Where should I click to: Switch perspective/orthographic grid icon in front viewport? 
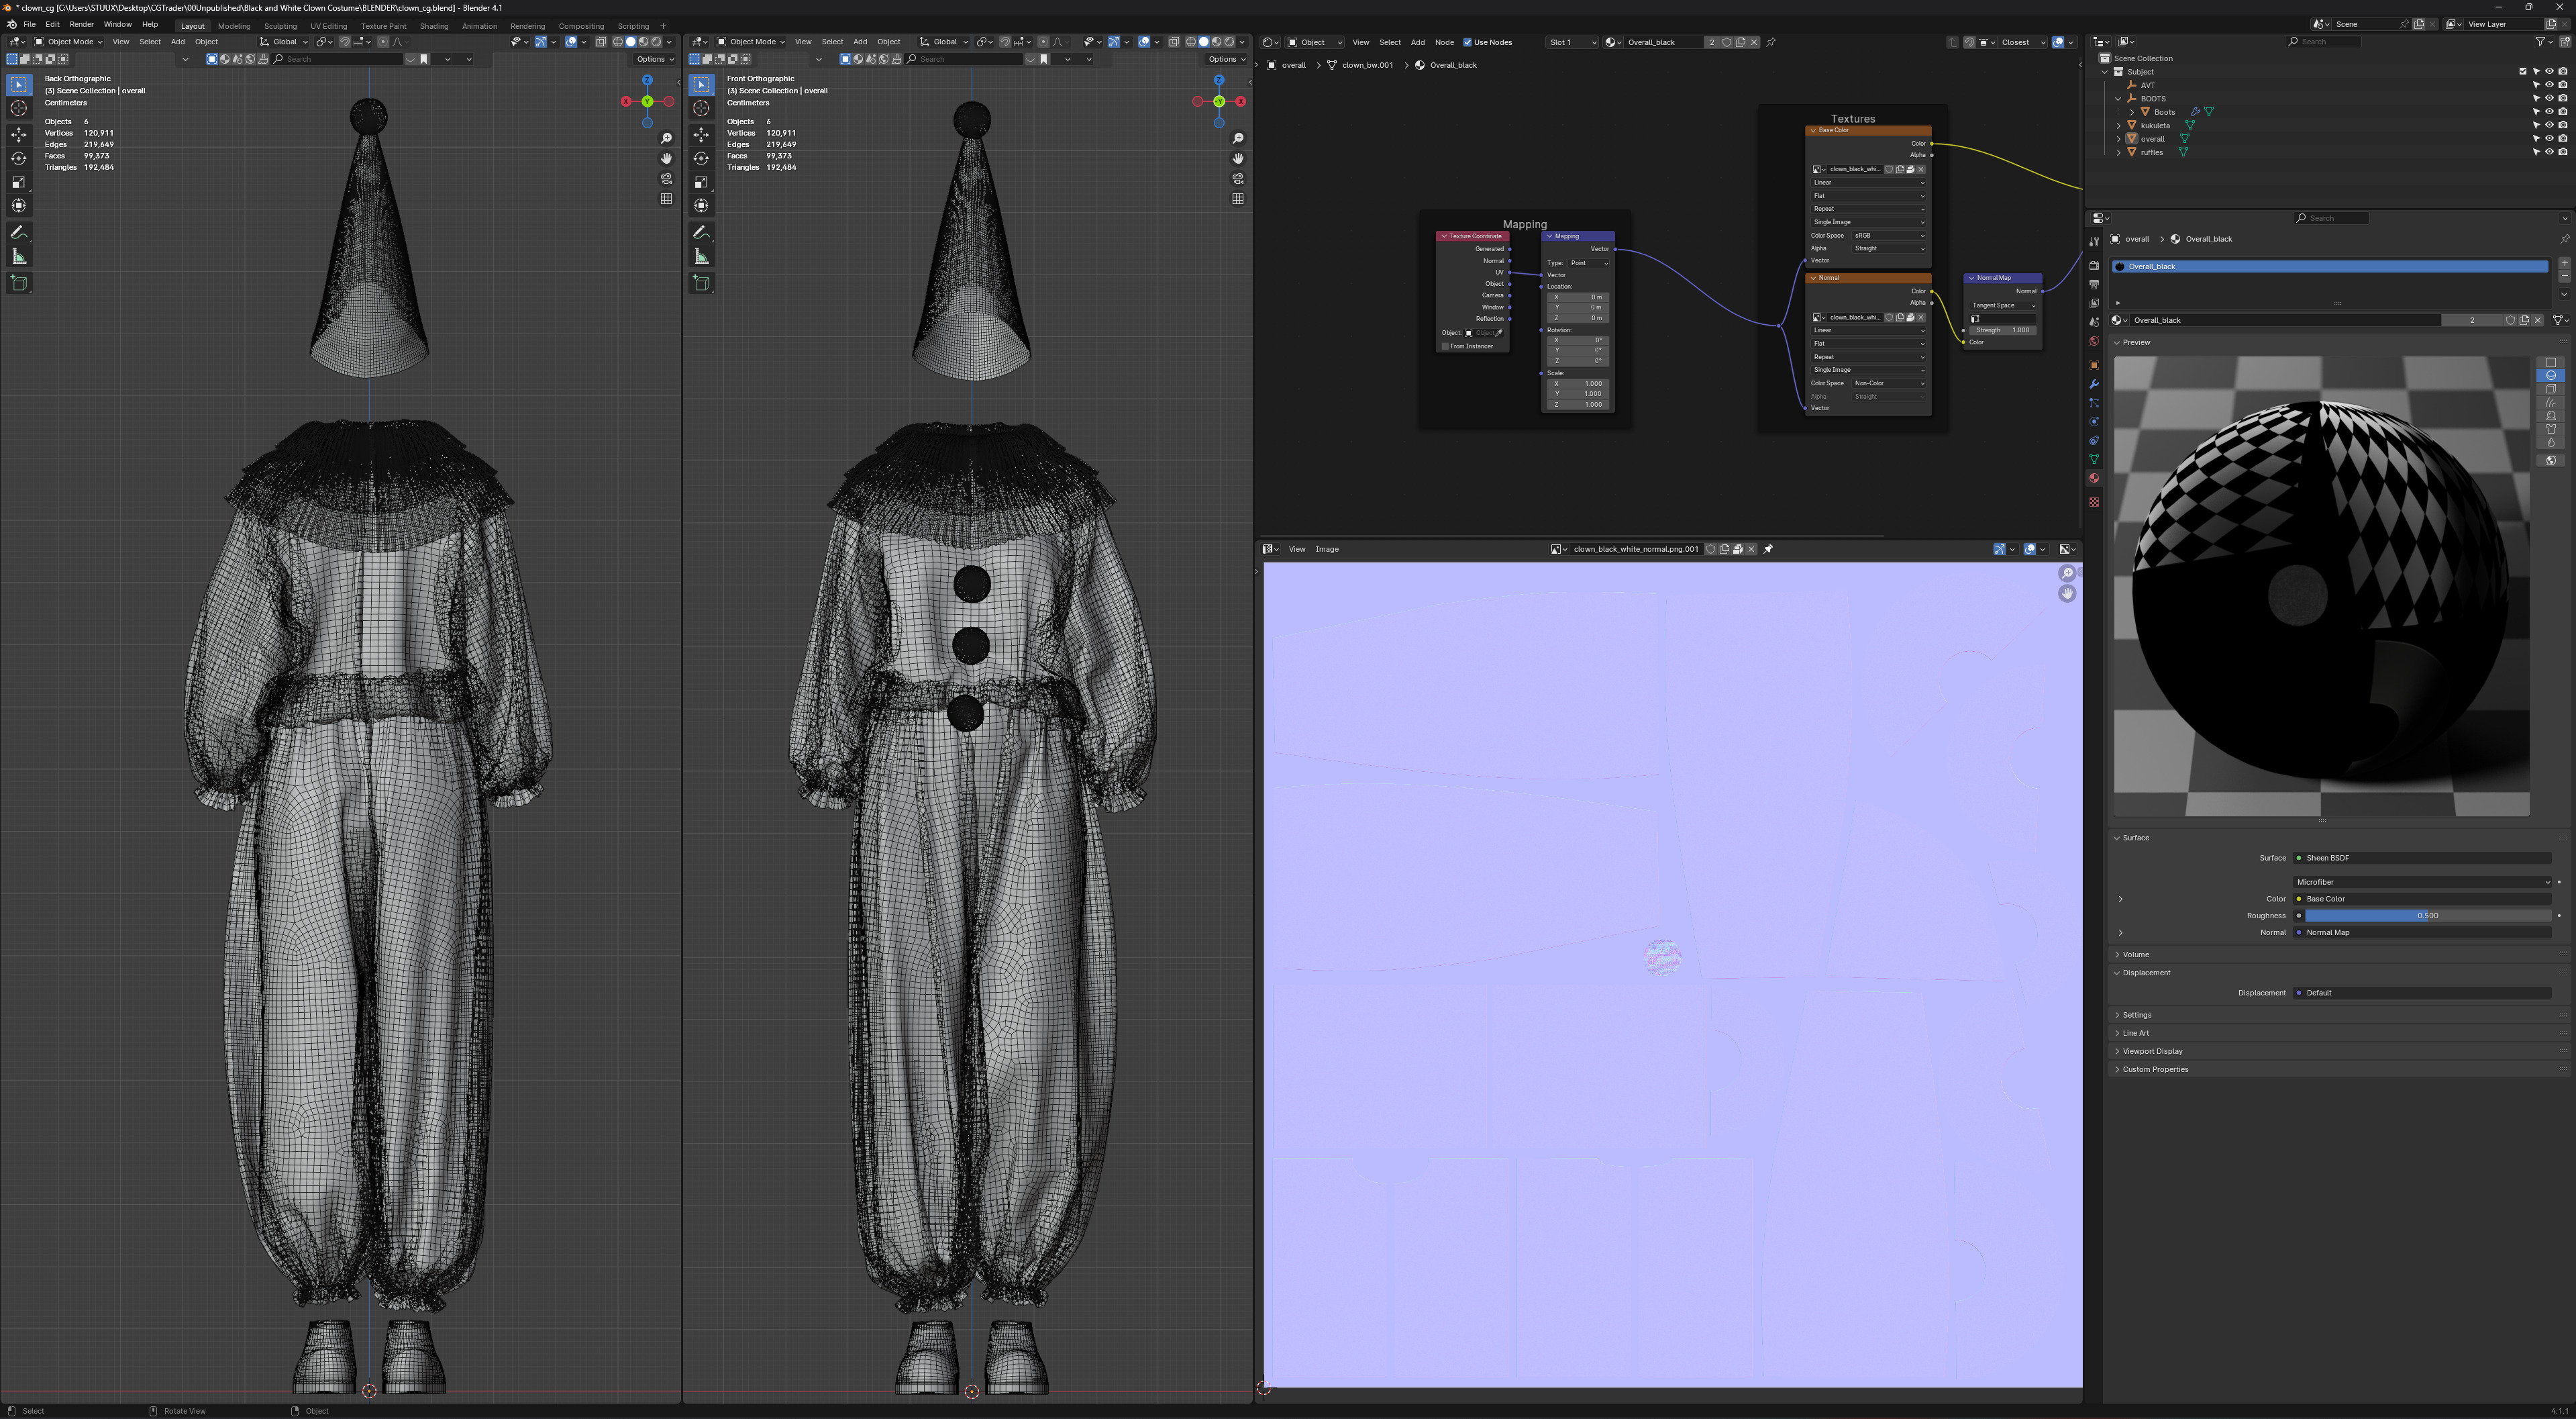1238,199
